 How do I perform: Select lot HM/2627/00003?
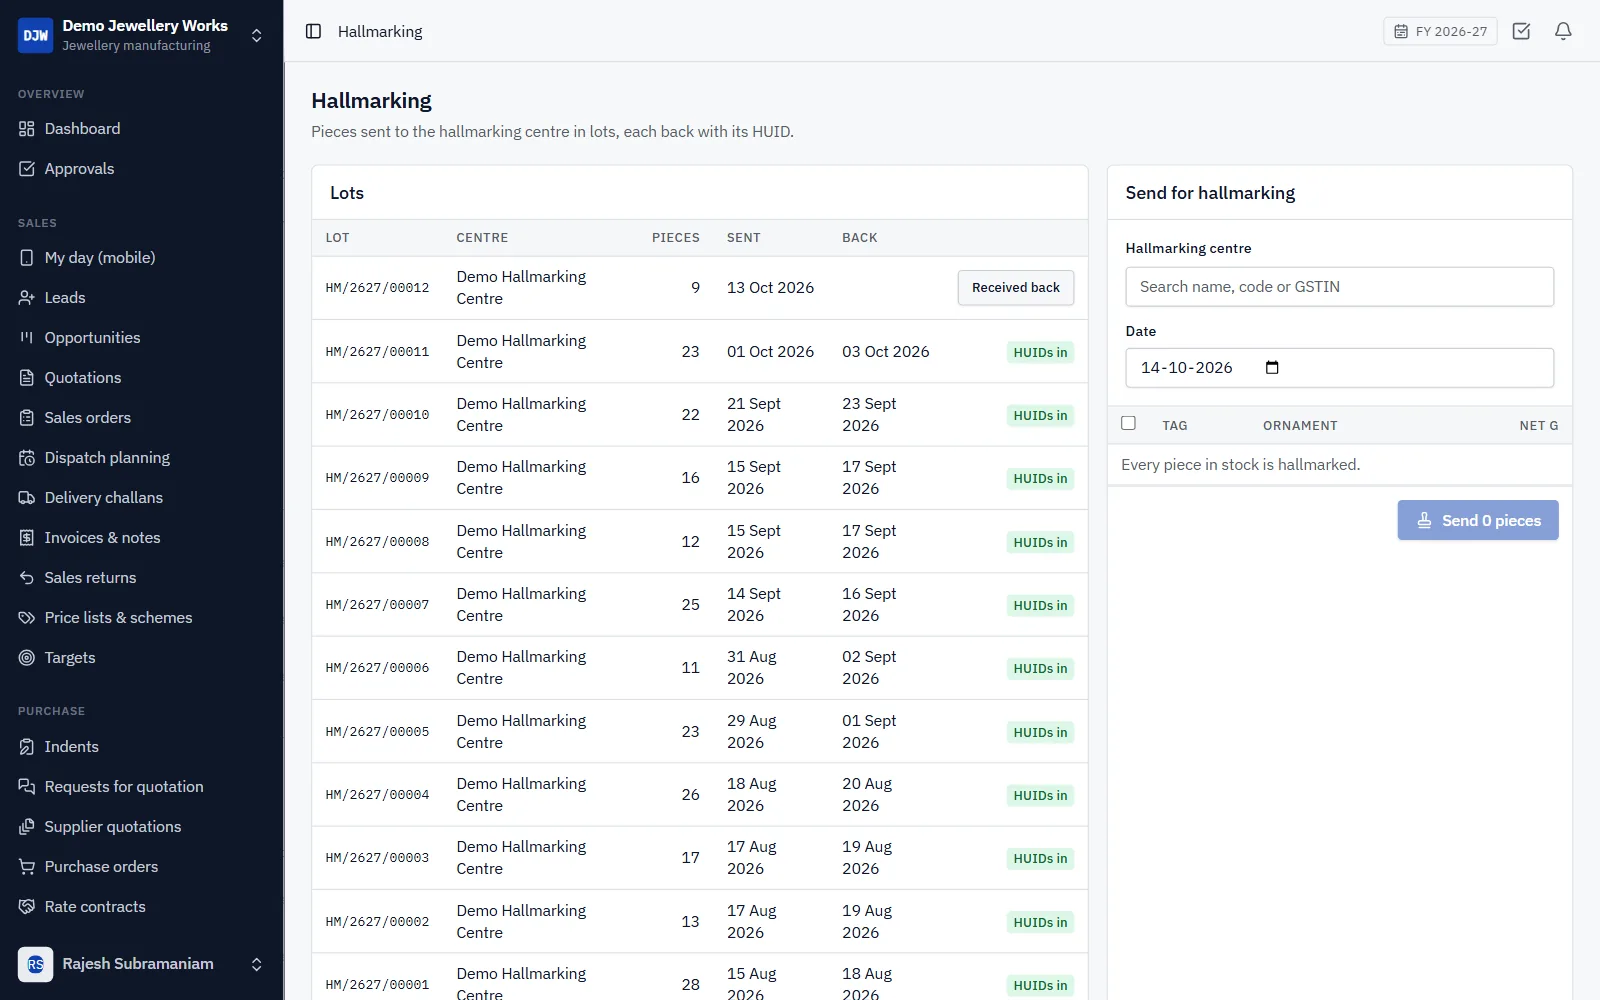377,858
